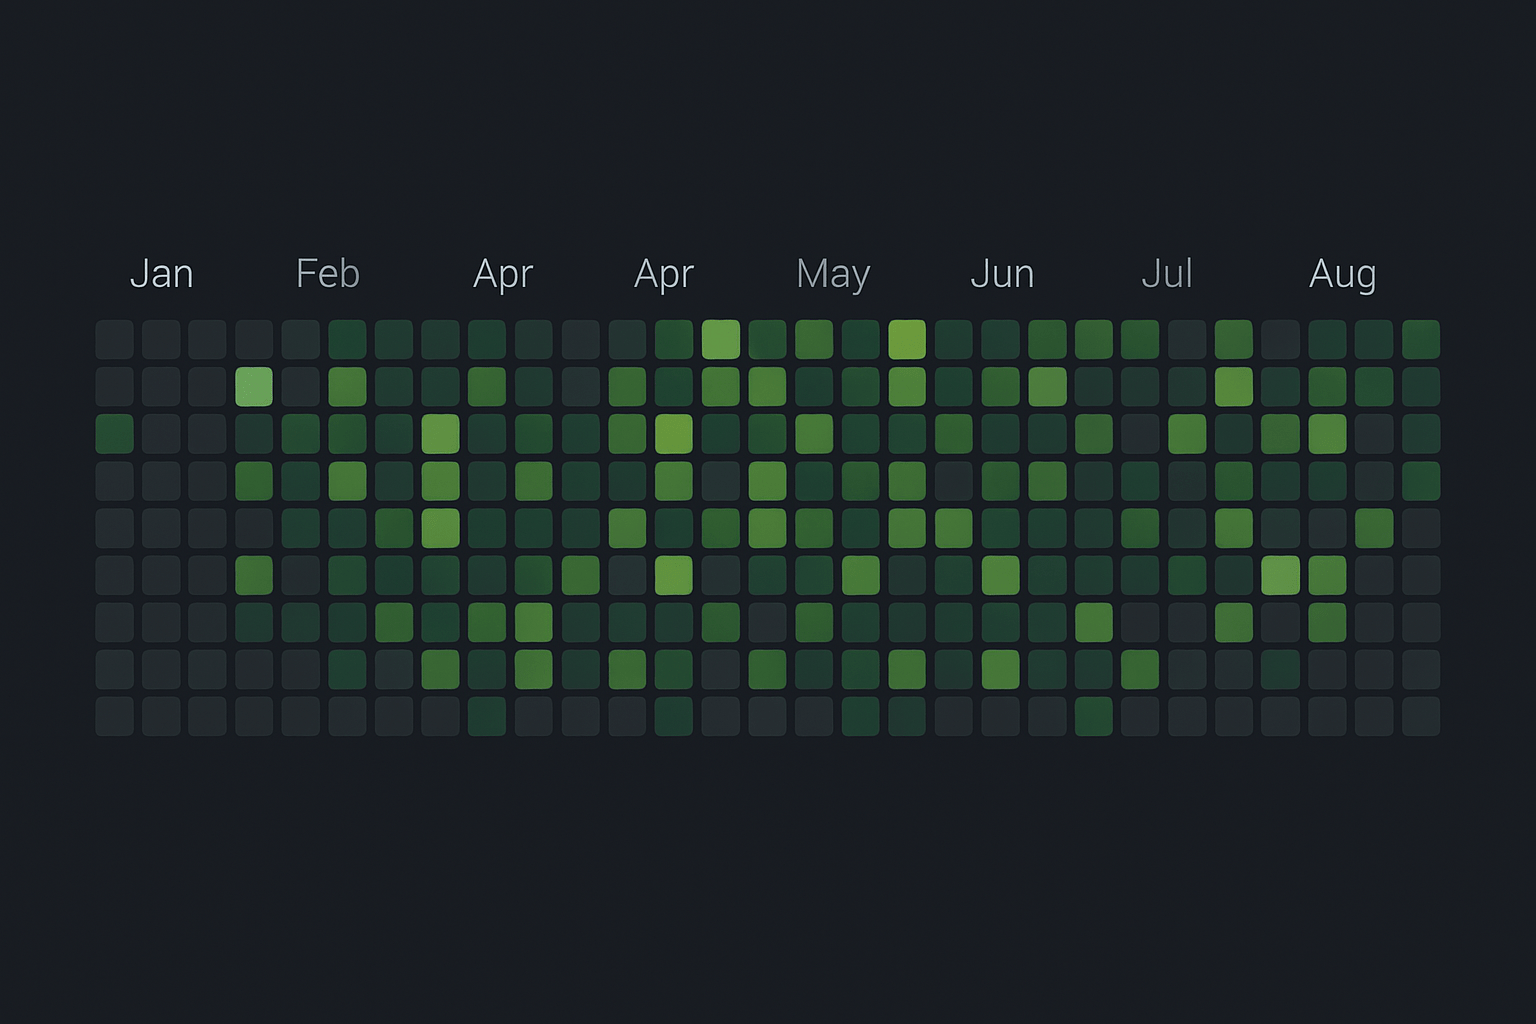Click the light green square in the Feb column
Viewport: 1536px width, 1024px height.
pyautogui.click(x=254, y=386)
